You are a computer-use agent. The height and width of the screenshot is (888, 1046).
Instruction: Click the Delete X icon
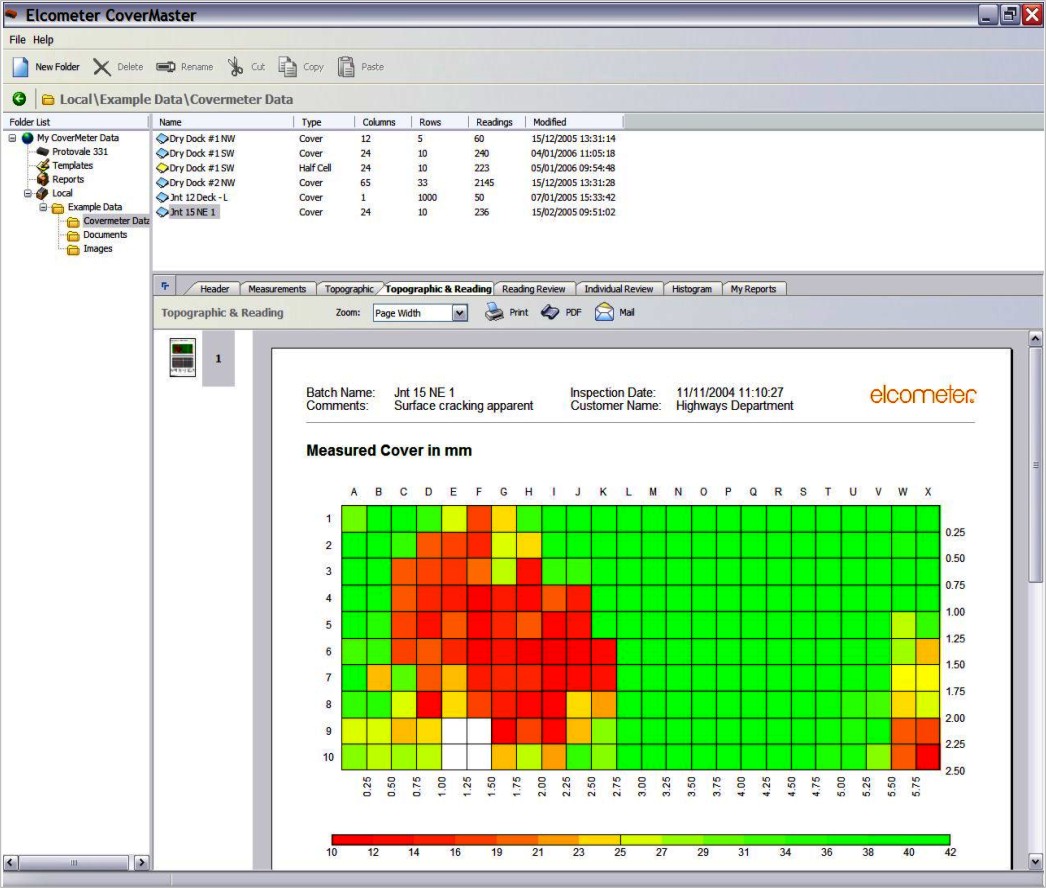point(101,67)
